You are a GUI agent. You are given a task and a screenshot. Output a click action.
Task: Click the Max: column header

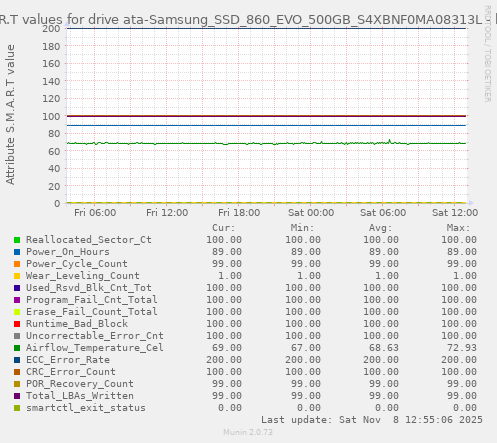458,228
